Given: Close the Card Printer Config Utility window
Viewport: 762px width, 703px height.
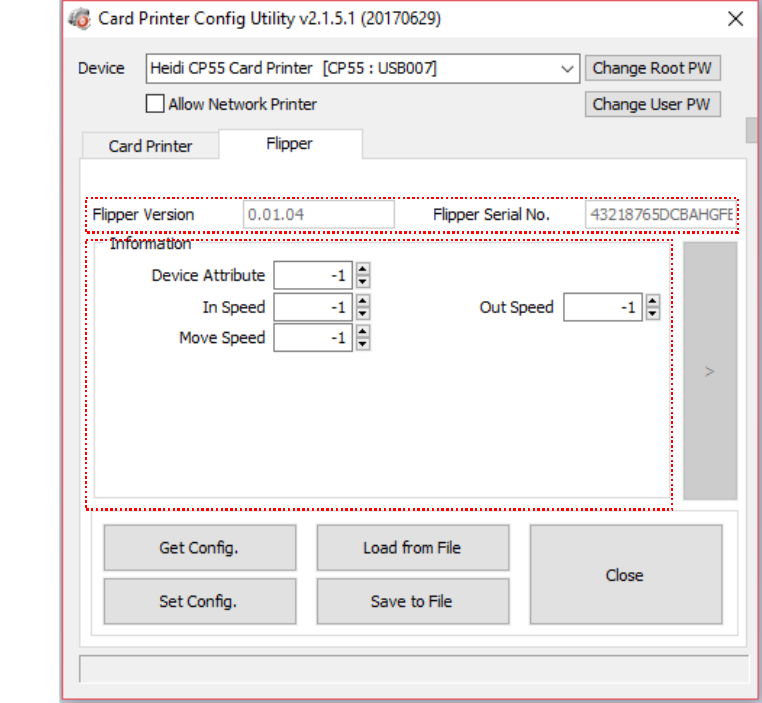Looking at the screenshot, I should coord(735,19).
